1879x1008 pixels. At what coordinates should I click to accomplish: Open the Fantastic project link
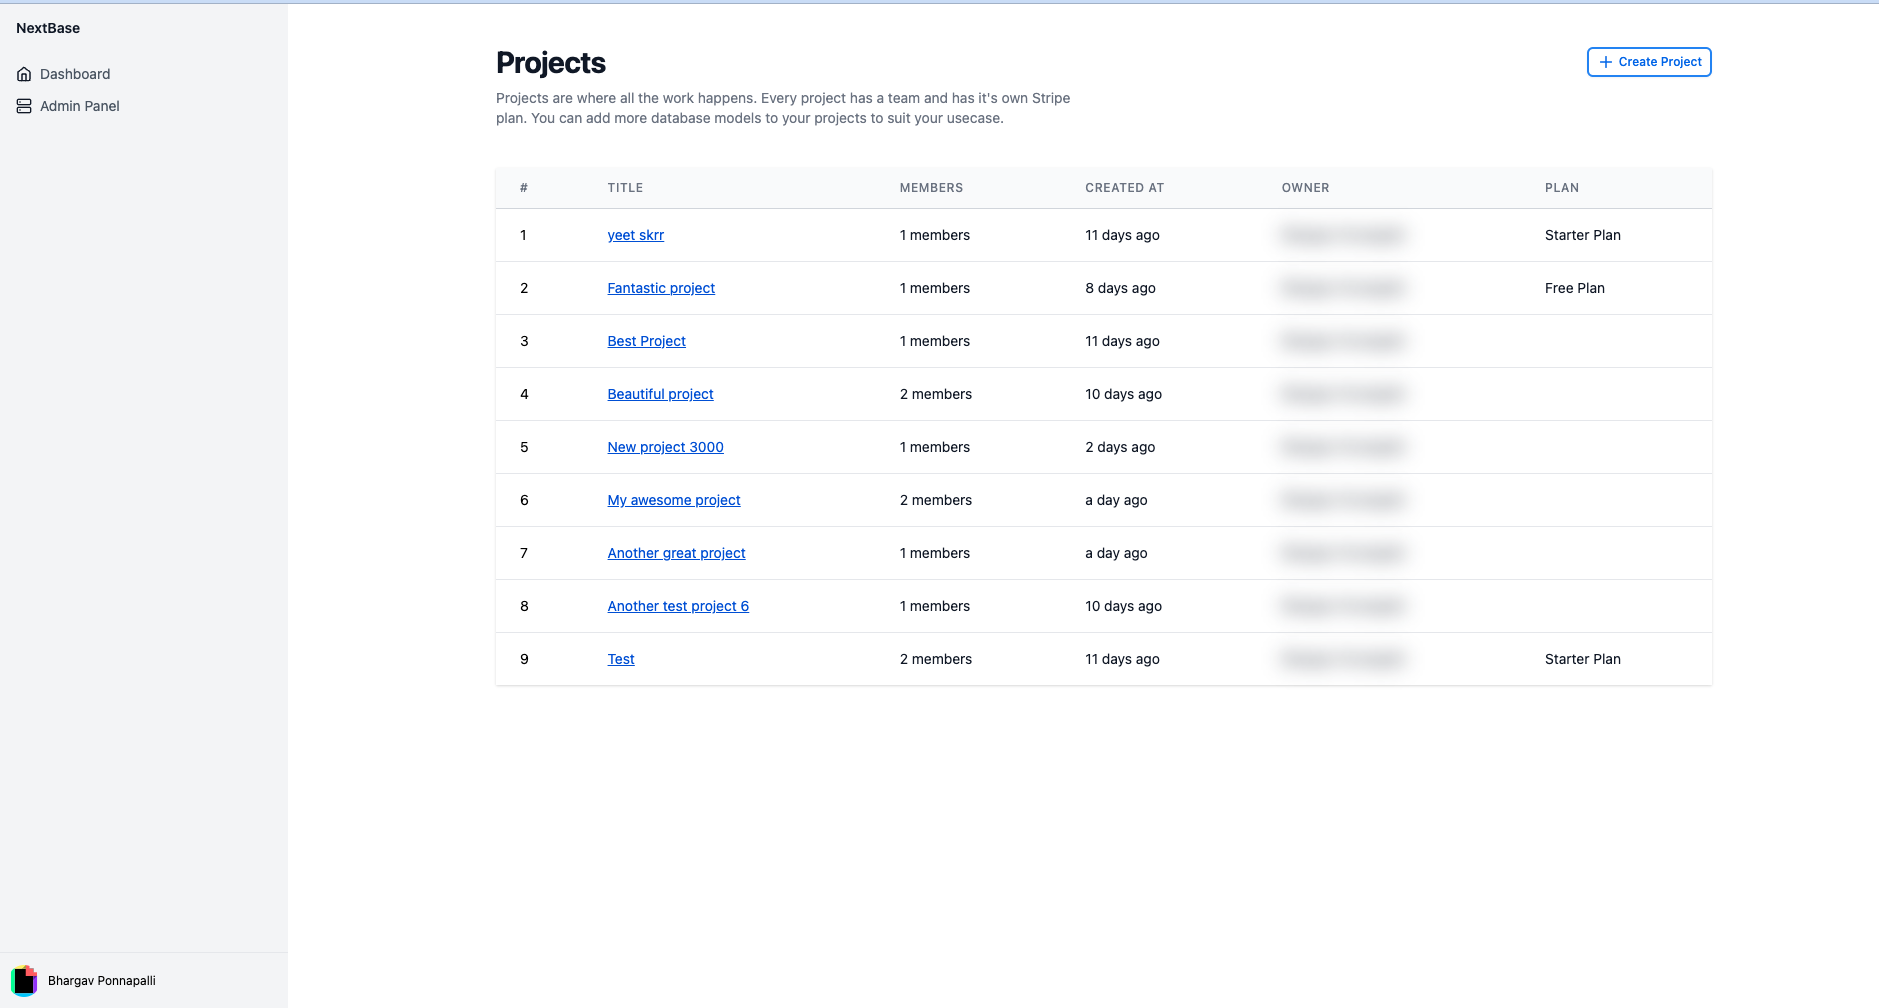[x=661, y=288]
